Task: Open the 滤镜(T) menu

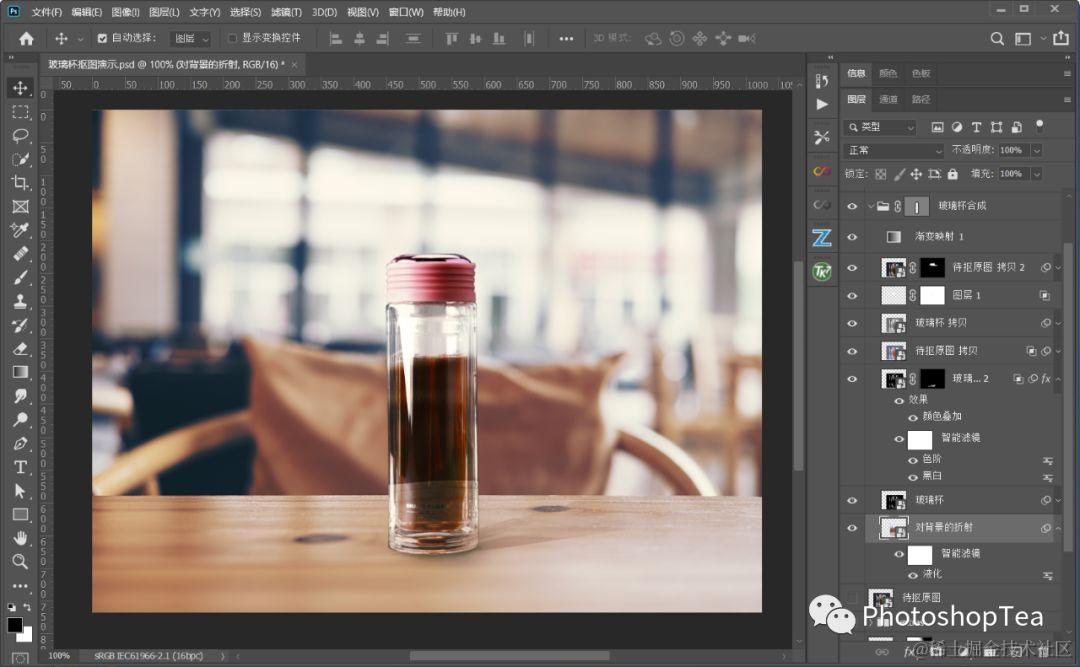Action: [286, 12]
